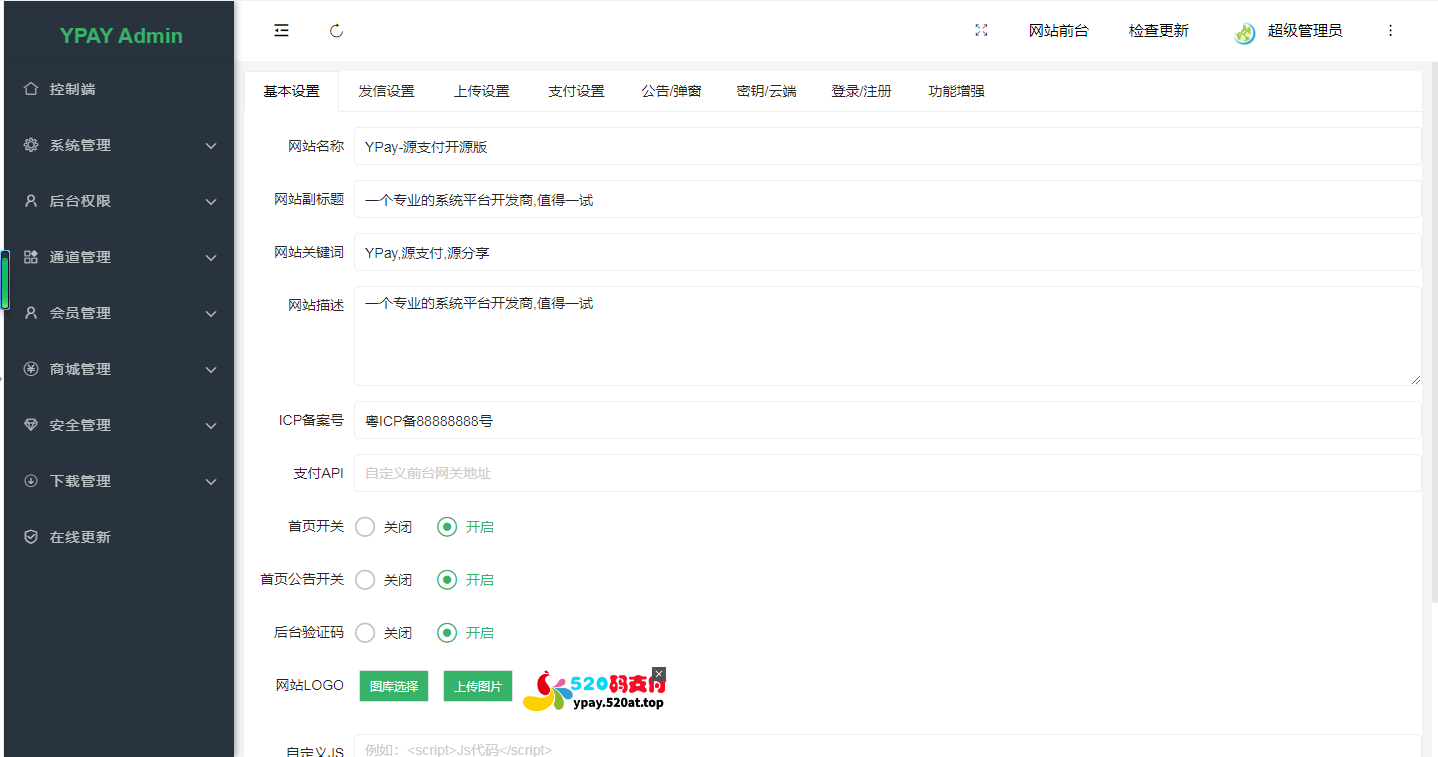1438x757 pixels.
Task: Click the 安全管理 diamond icon
Action: click(x=31, y=425)
